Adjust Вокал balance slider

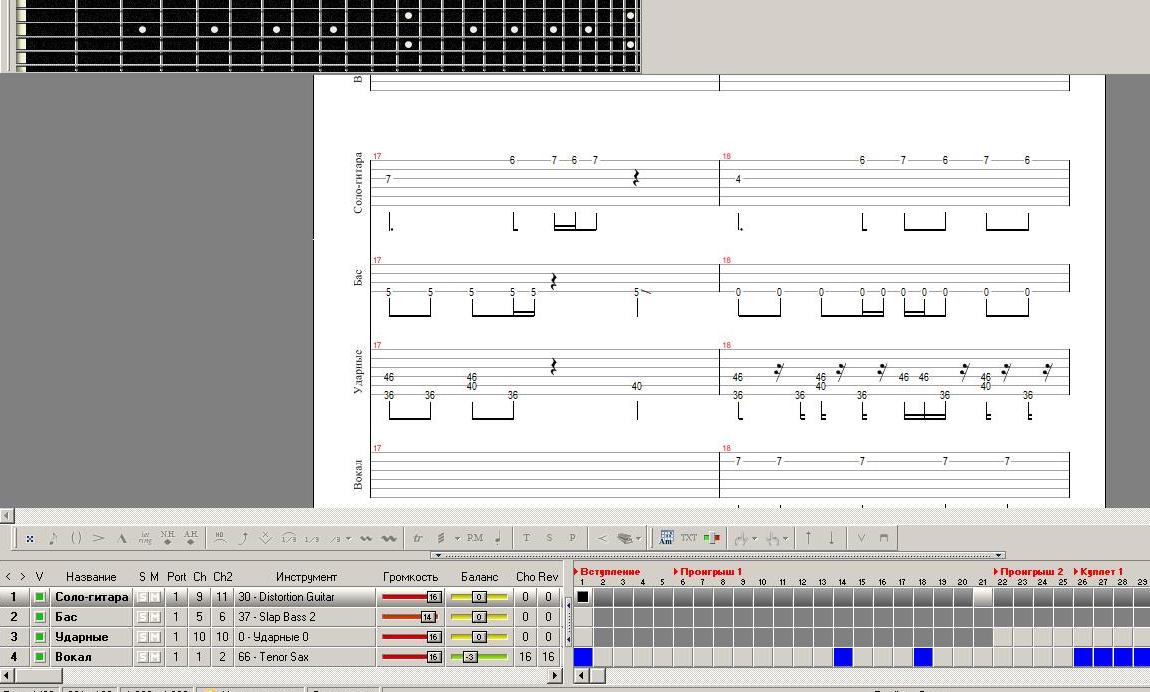pyautogui.click(x=479, y=657)
